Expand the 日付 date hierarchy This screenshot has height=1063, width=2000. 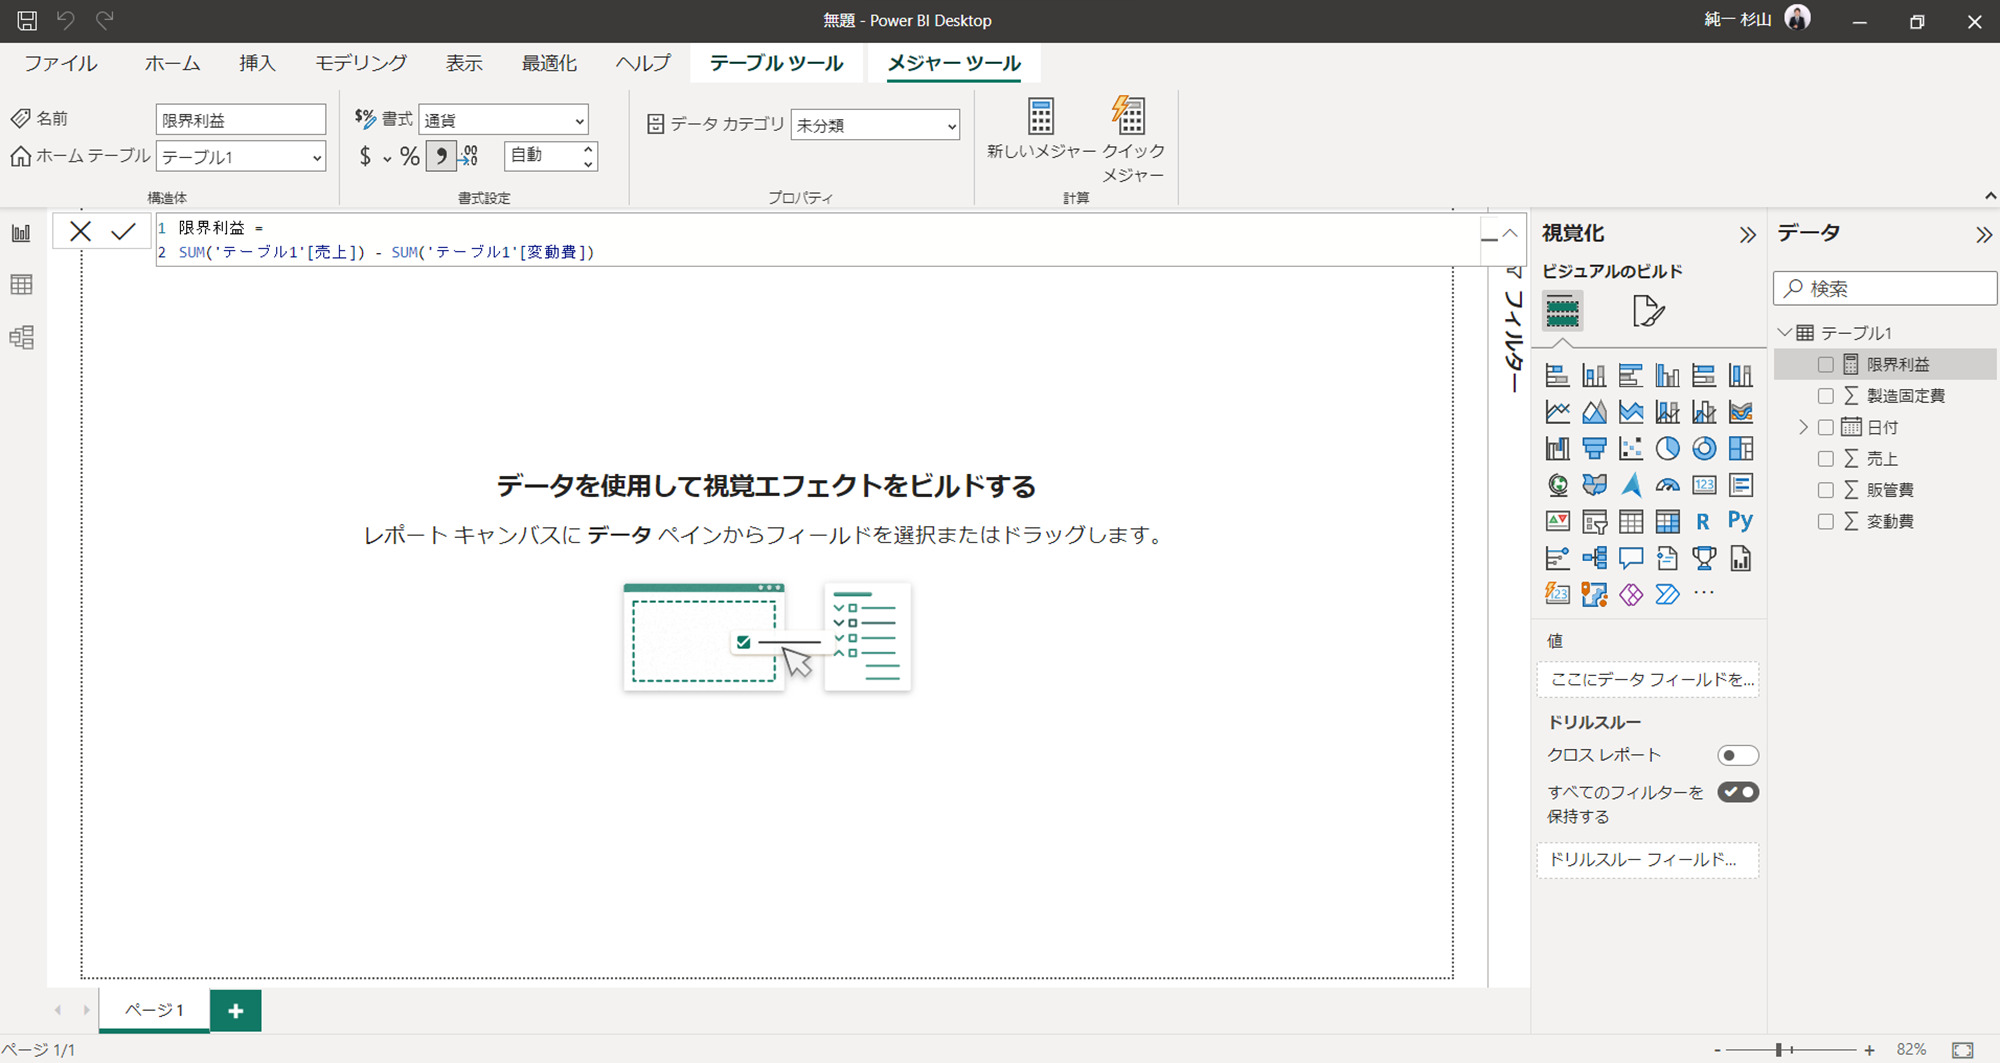1804,428
